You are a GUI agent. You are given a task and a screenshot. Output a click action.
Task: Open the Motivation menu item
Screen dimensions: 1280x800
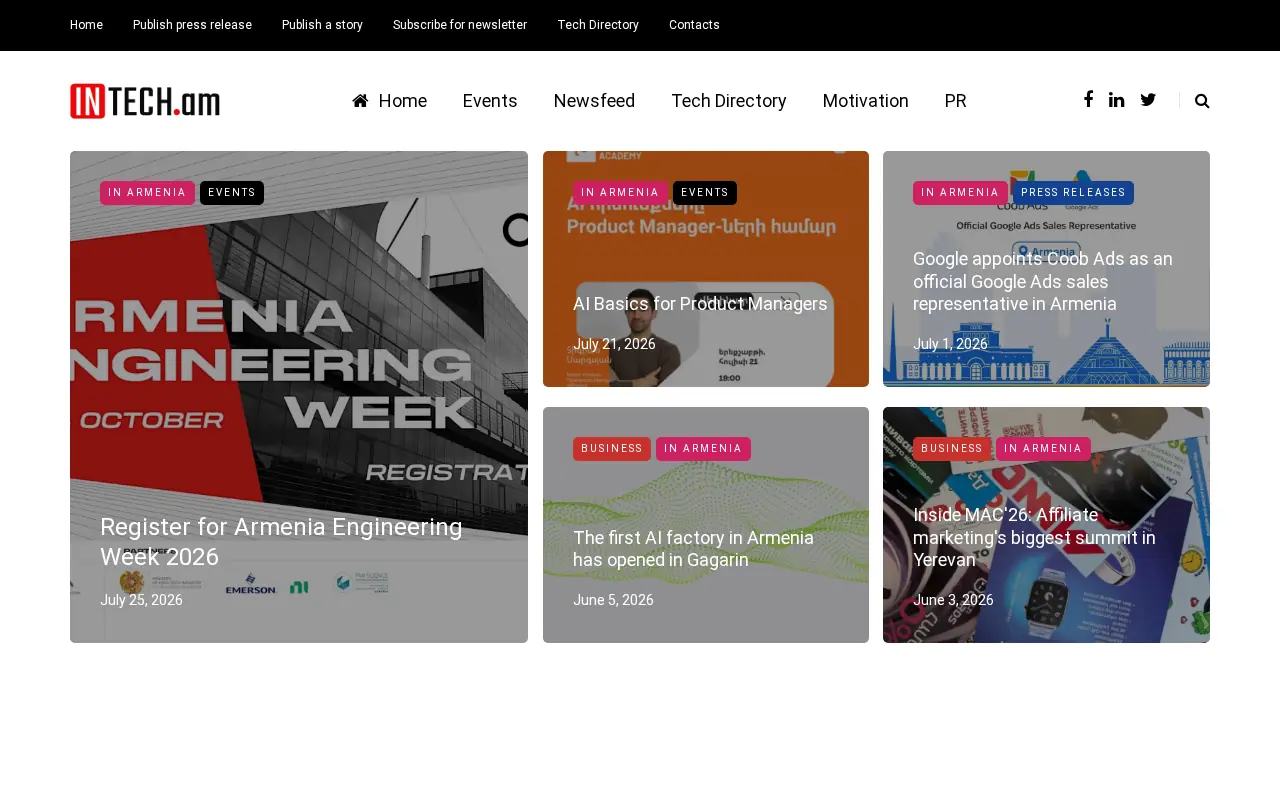click(866, 101)
